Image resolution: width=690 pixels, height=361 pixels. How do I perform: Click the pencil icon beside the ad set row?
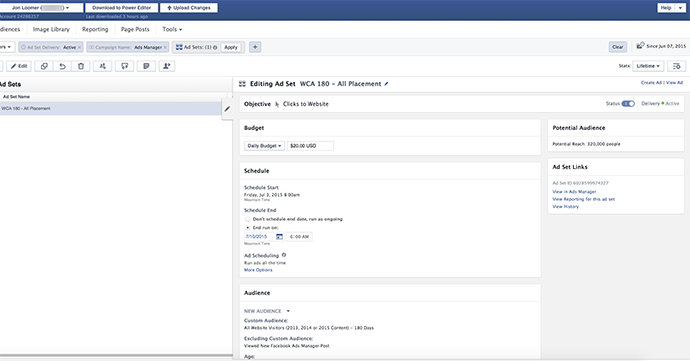click(x=227, y=109)
